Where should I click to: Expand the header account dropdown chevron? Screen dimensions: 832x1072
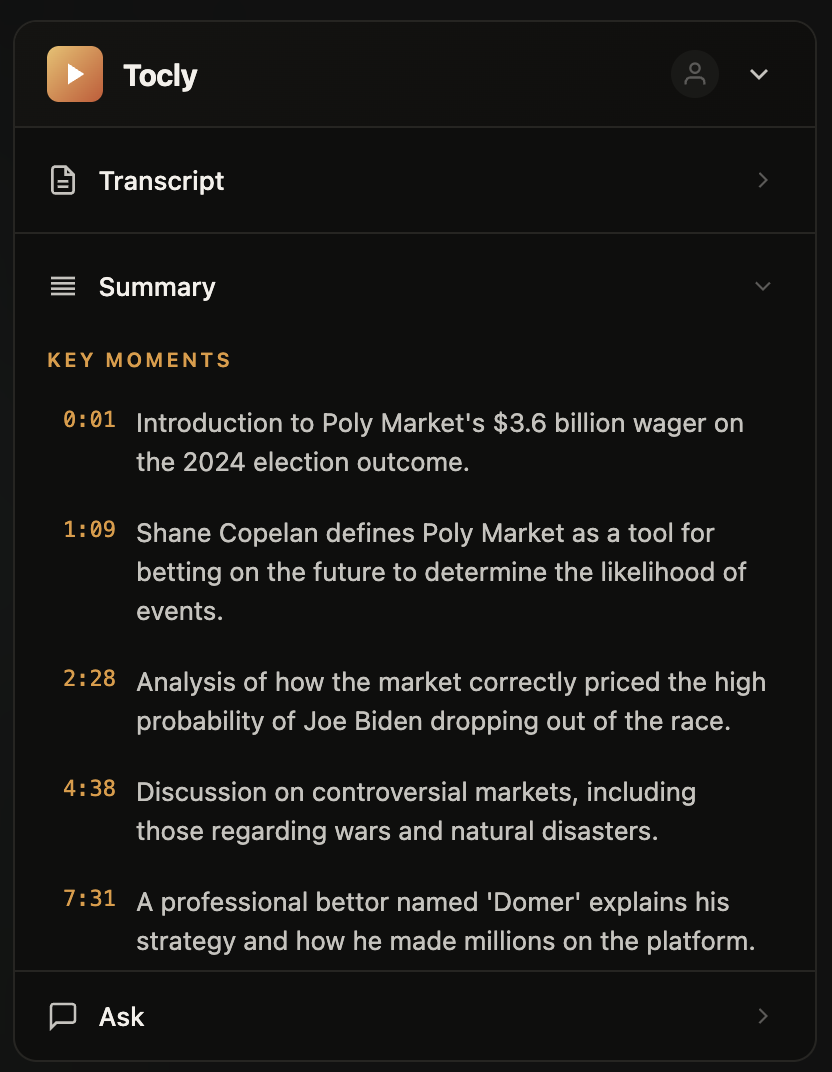pos(759,74)
